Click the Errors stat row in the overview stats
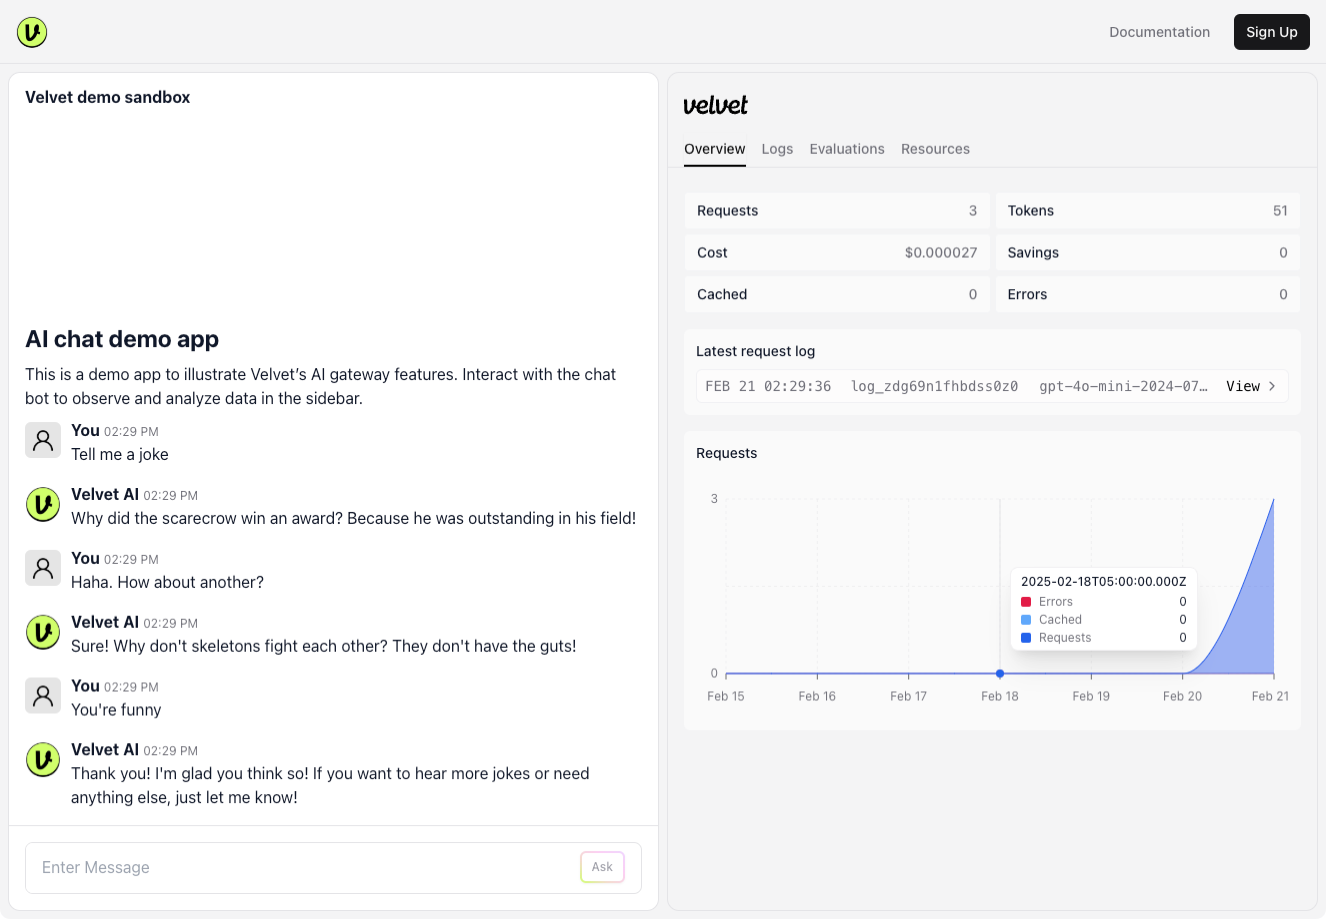Screen dimensions: 1326x919 [x=1148, y=295]
